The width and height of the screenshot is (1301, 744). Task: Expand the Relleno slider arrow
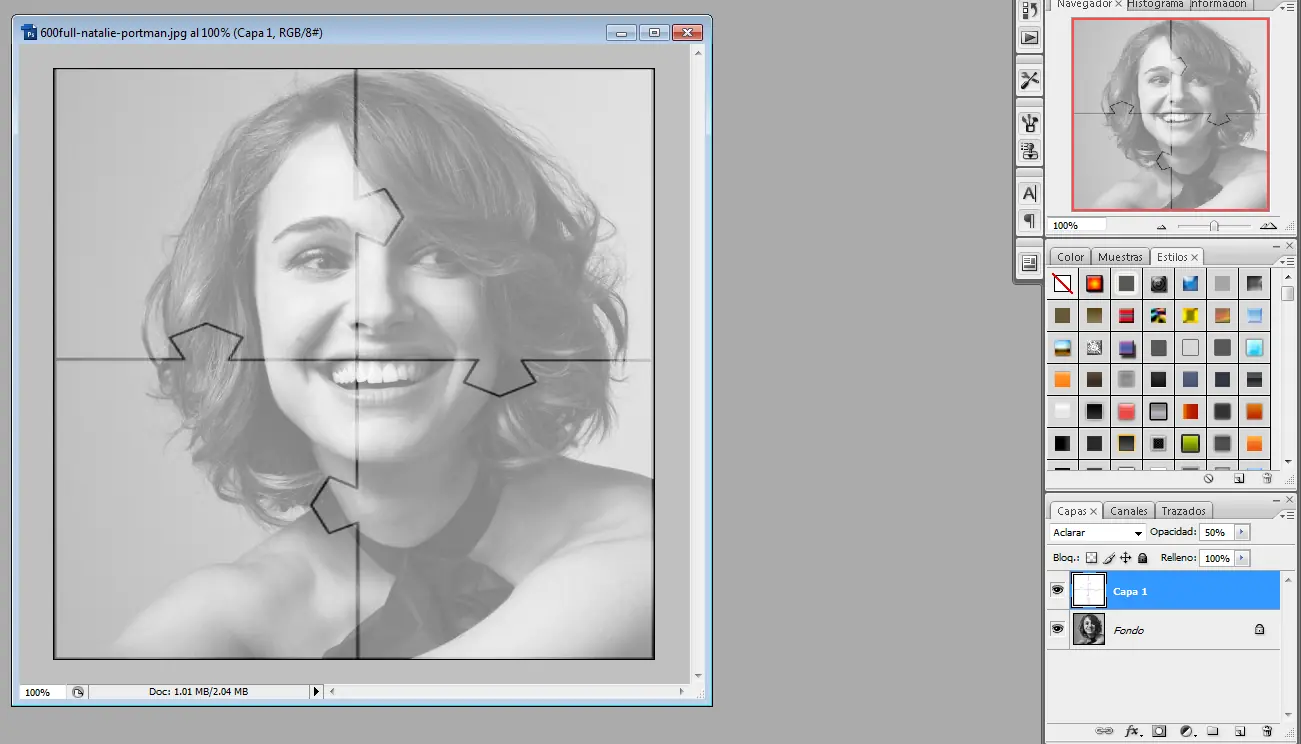(x=1242, y=558)
